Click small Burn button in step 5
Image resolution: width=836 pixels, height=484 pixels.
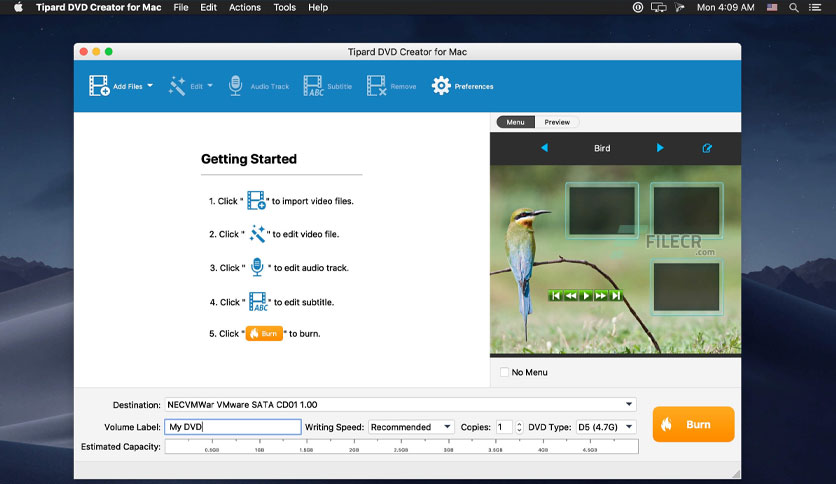(x=264, y=334)
